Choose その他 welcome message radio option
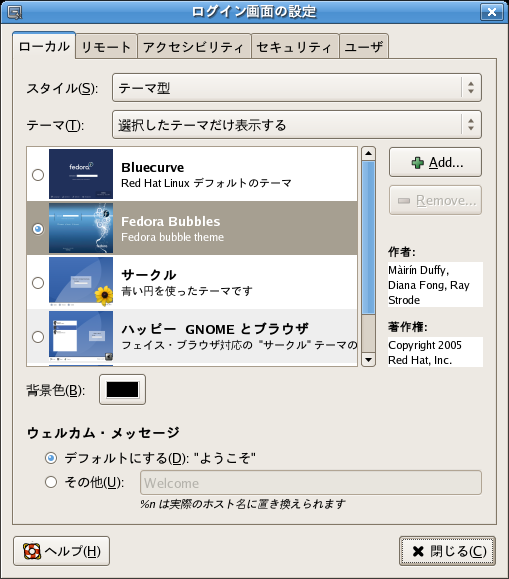The image size is (509, 579). 51,482
